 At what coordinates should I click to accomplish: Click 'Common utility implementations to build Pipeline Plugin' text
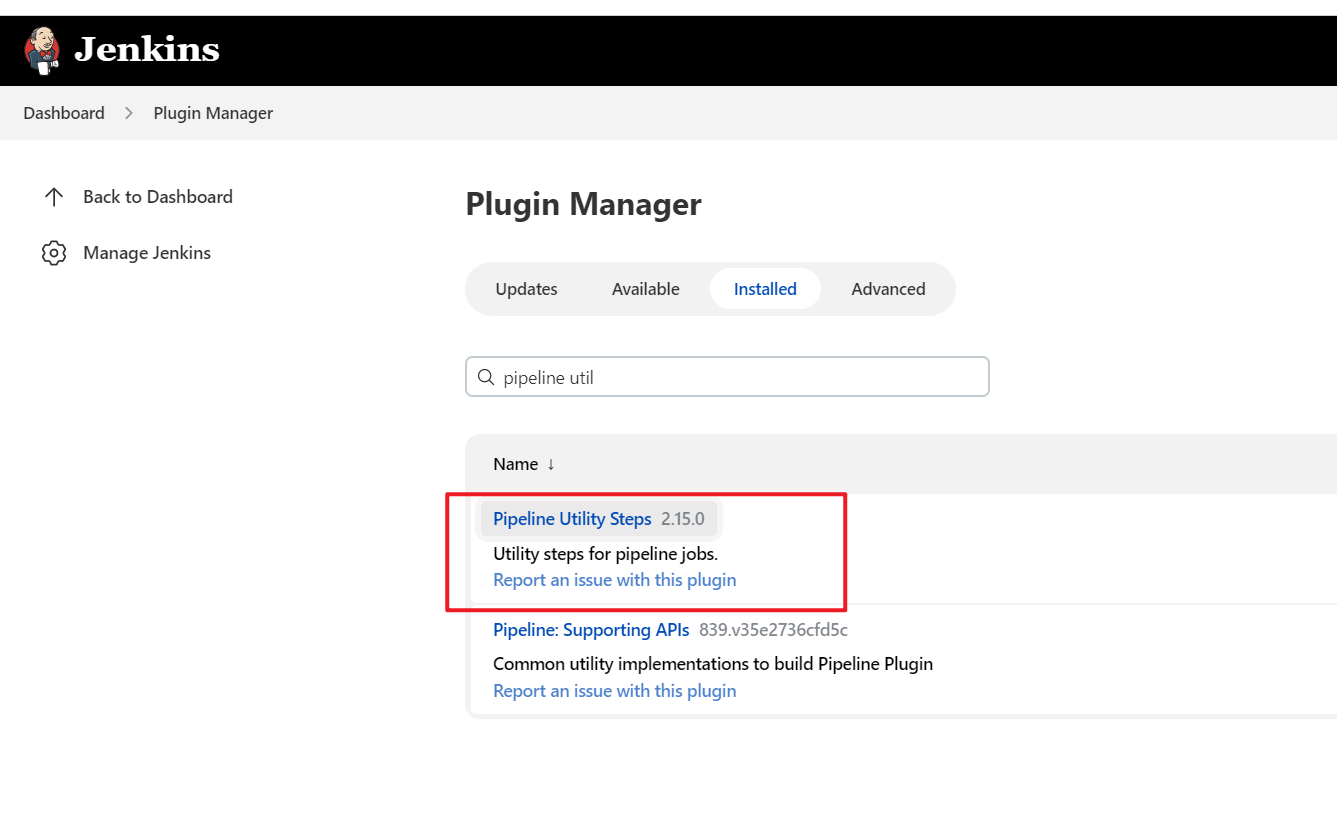(x=713, y=664)
